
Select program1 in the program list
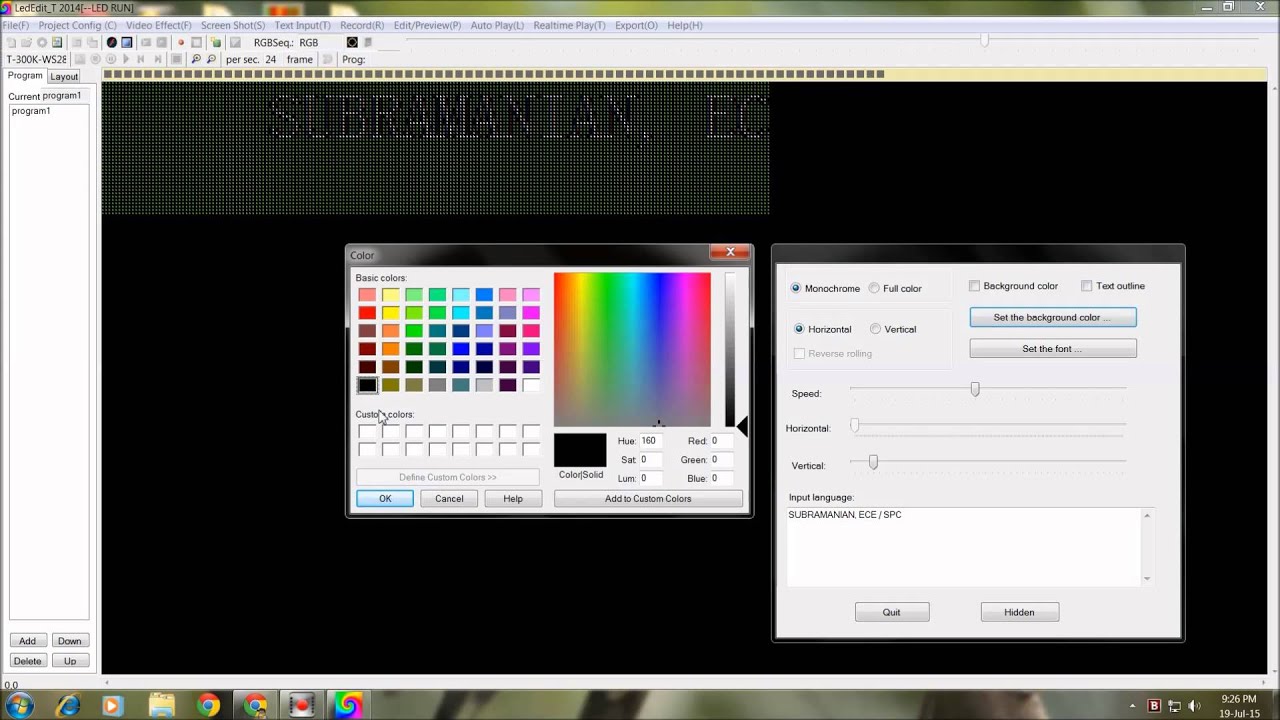31,111
